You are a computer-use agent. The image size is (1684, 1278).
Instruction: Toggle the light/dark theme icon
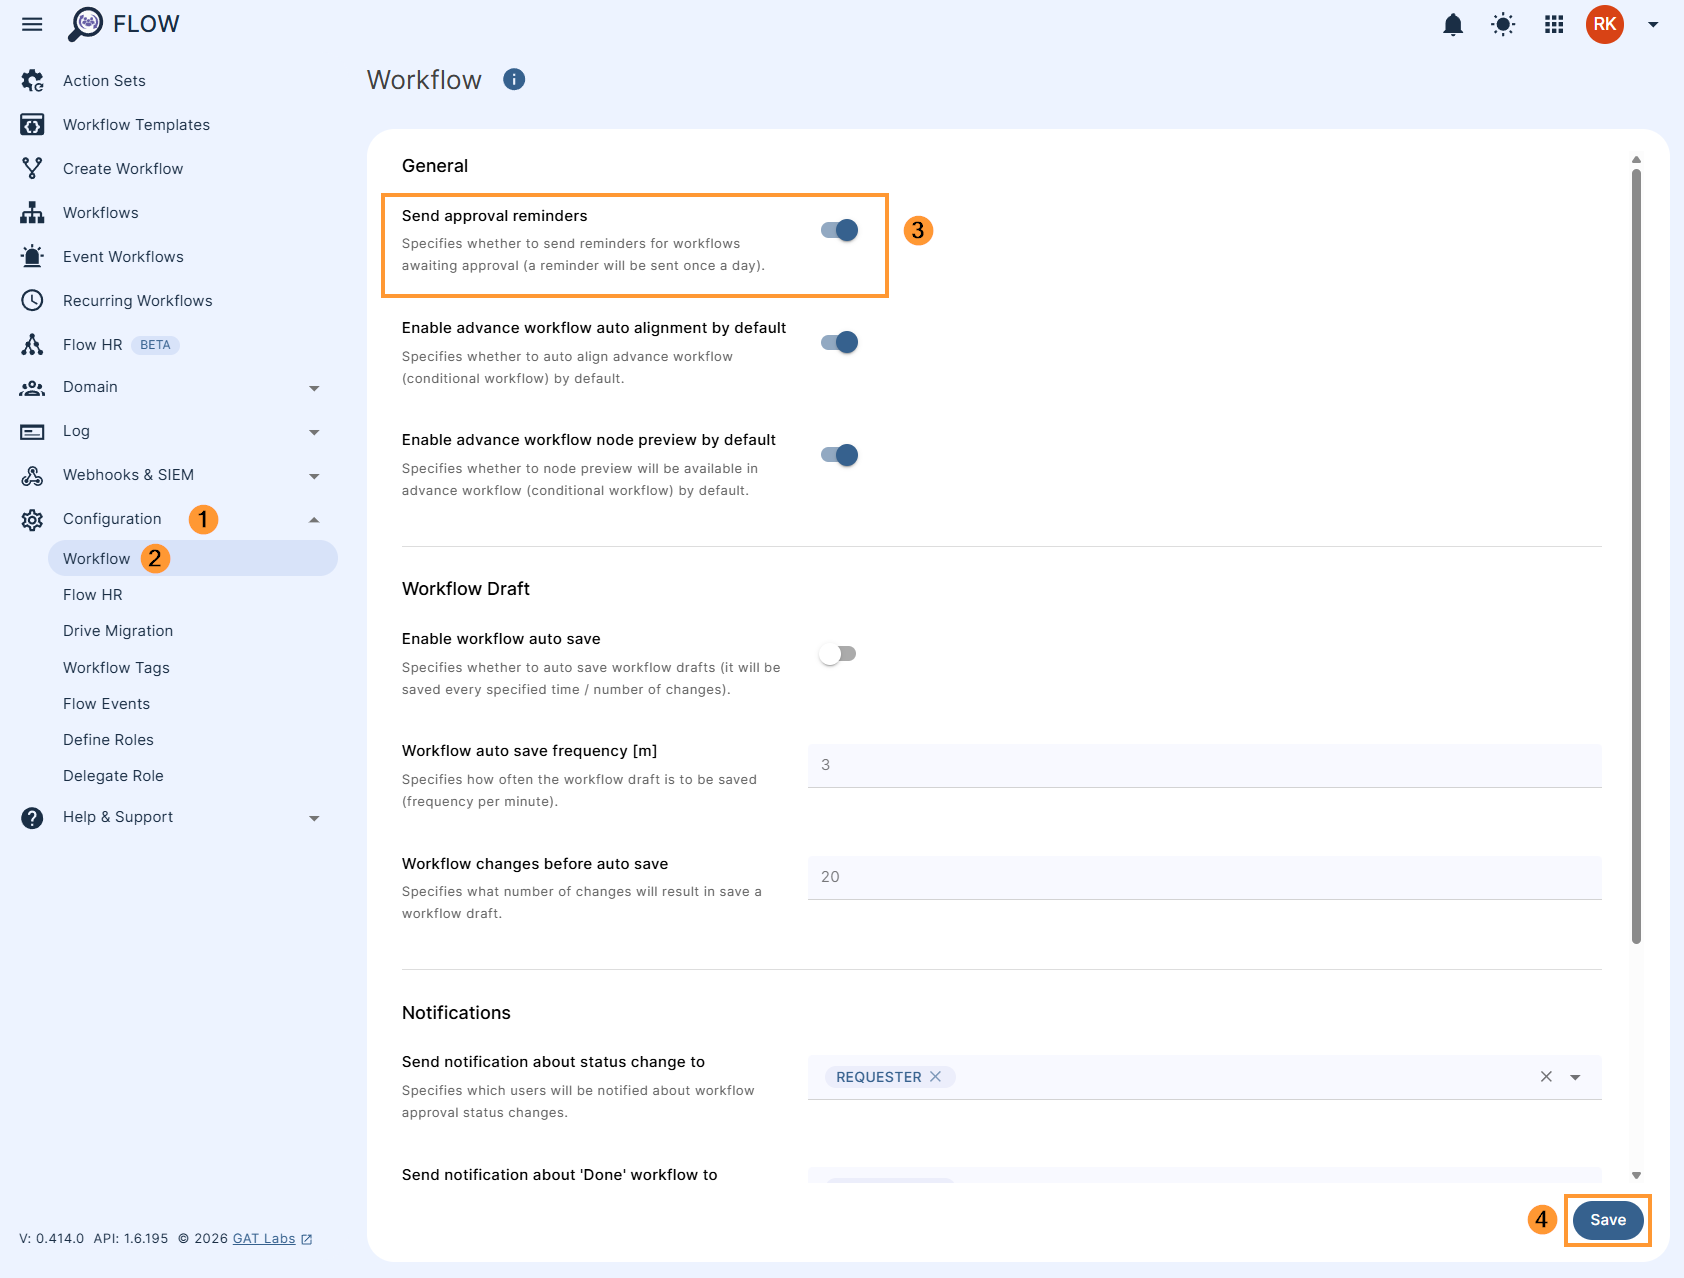point(1503,24)
